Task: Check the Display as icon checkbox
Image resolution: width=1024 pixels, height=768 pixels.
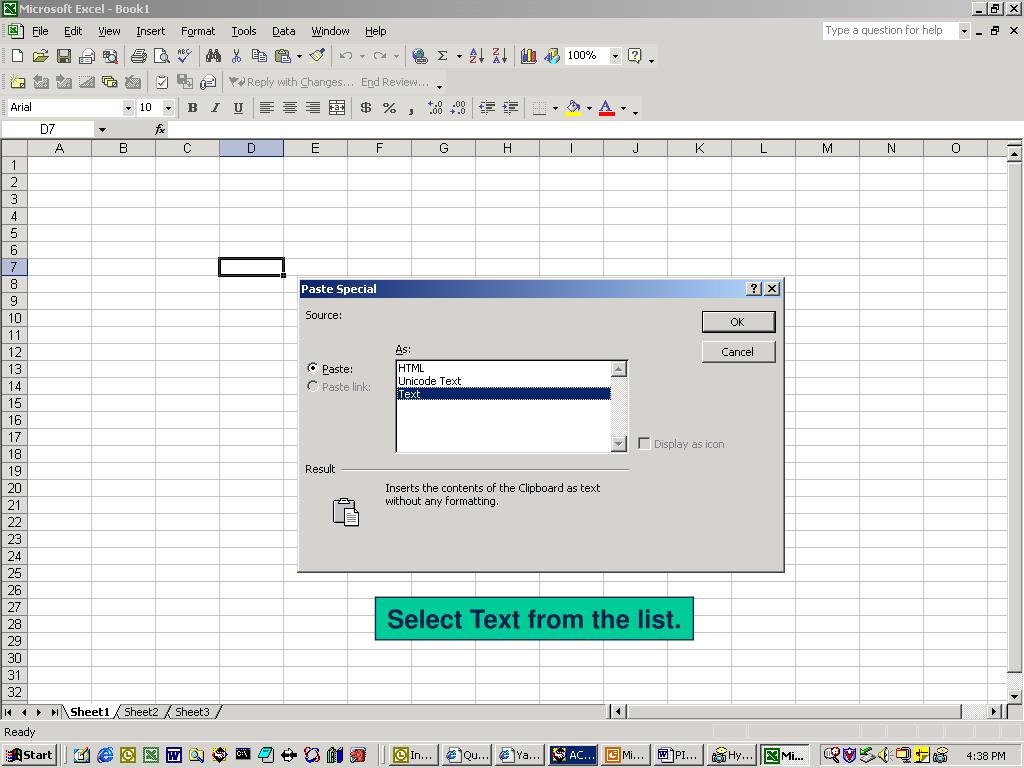Action: (644, 443)
